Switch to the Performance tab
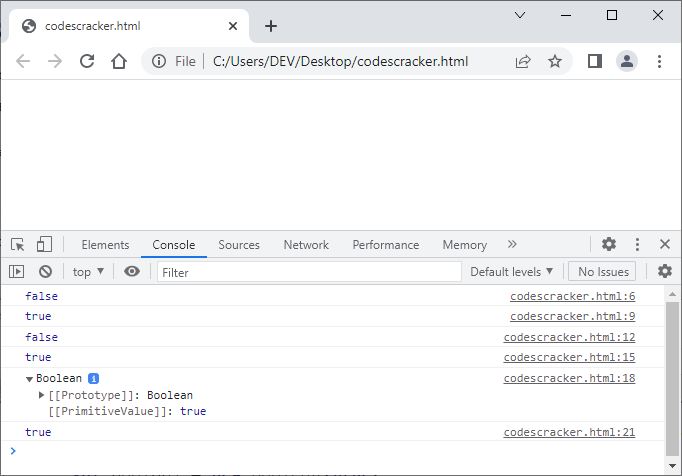Screen dimensions: 682x476 tap(386, 245)
